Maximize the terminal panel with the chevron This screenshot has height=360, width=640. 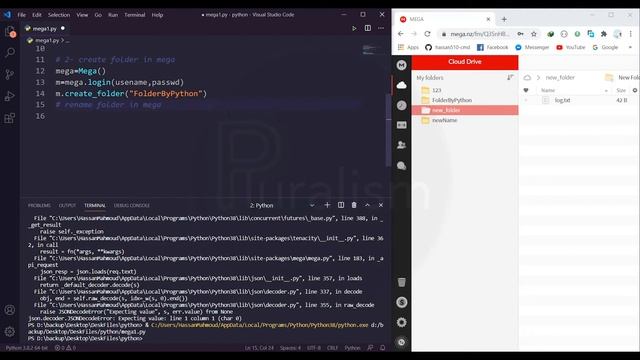tap(367, 205)
